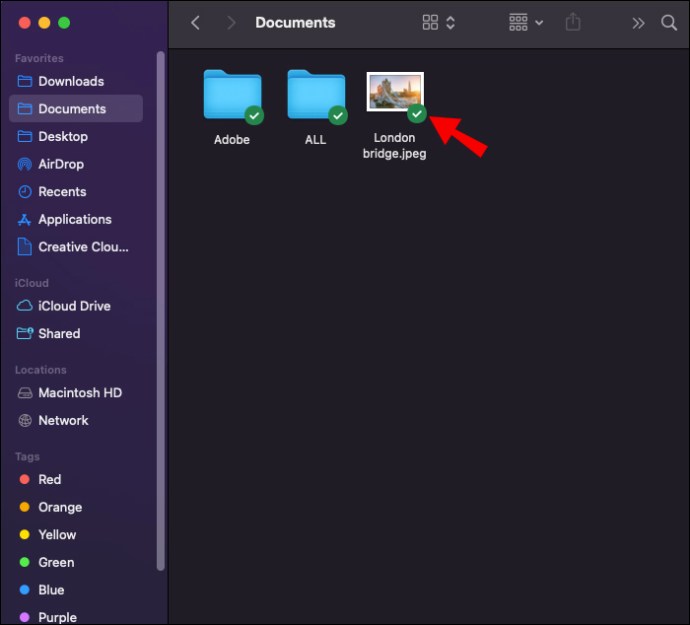Click the green sync checkmark on ALL
The image size is (690, 625).
coord(338,115)
